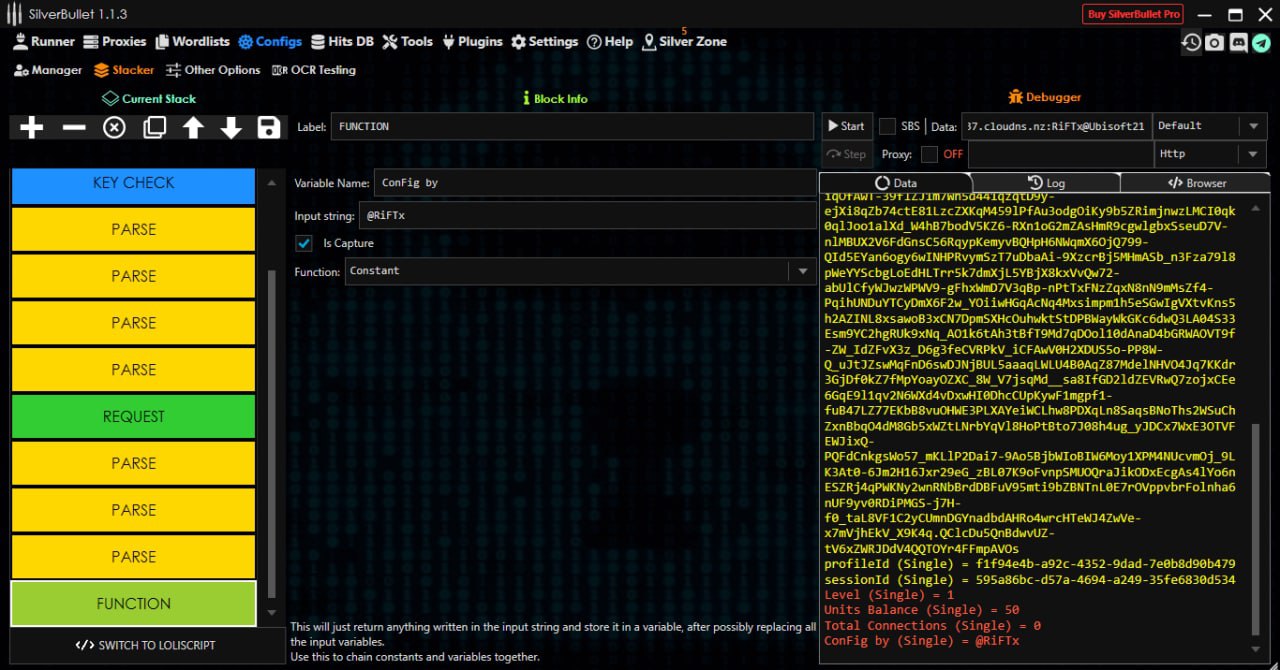Move the selected block up with the arrow
The height and width of the screenshot is (670, 1280).
tap(193, 127)
